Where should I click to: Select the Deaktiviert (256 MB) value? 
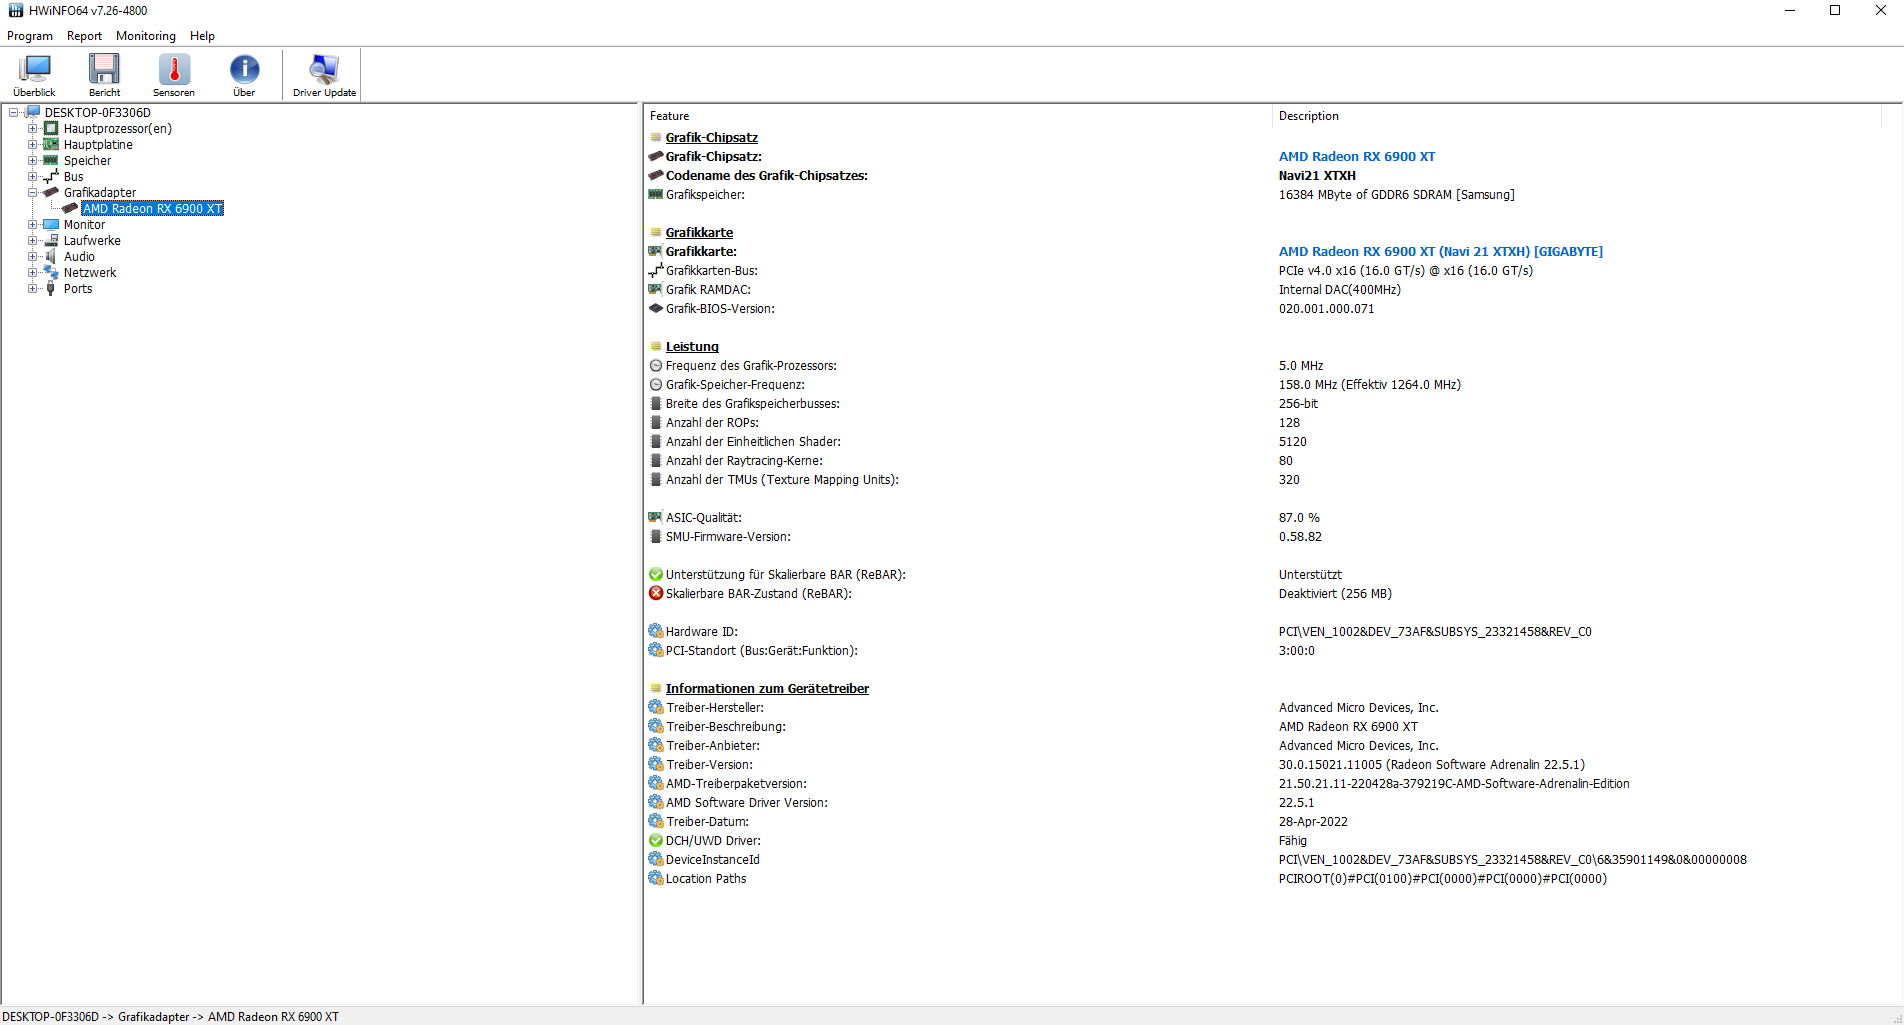[1335, 593]
